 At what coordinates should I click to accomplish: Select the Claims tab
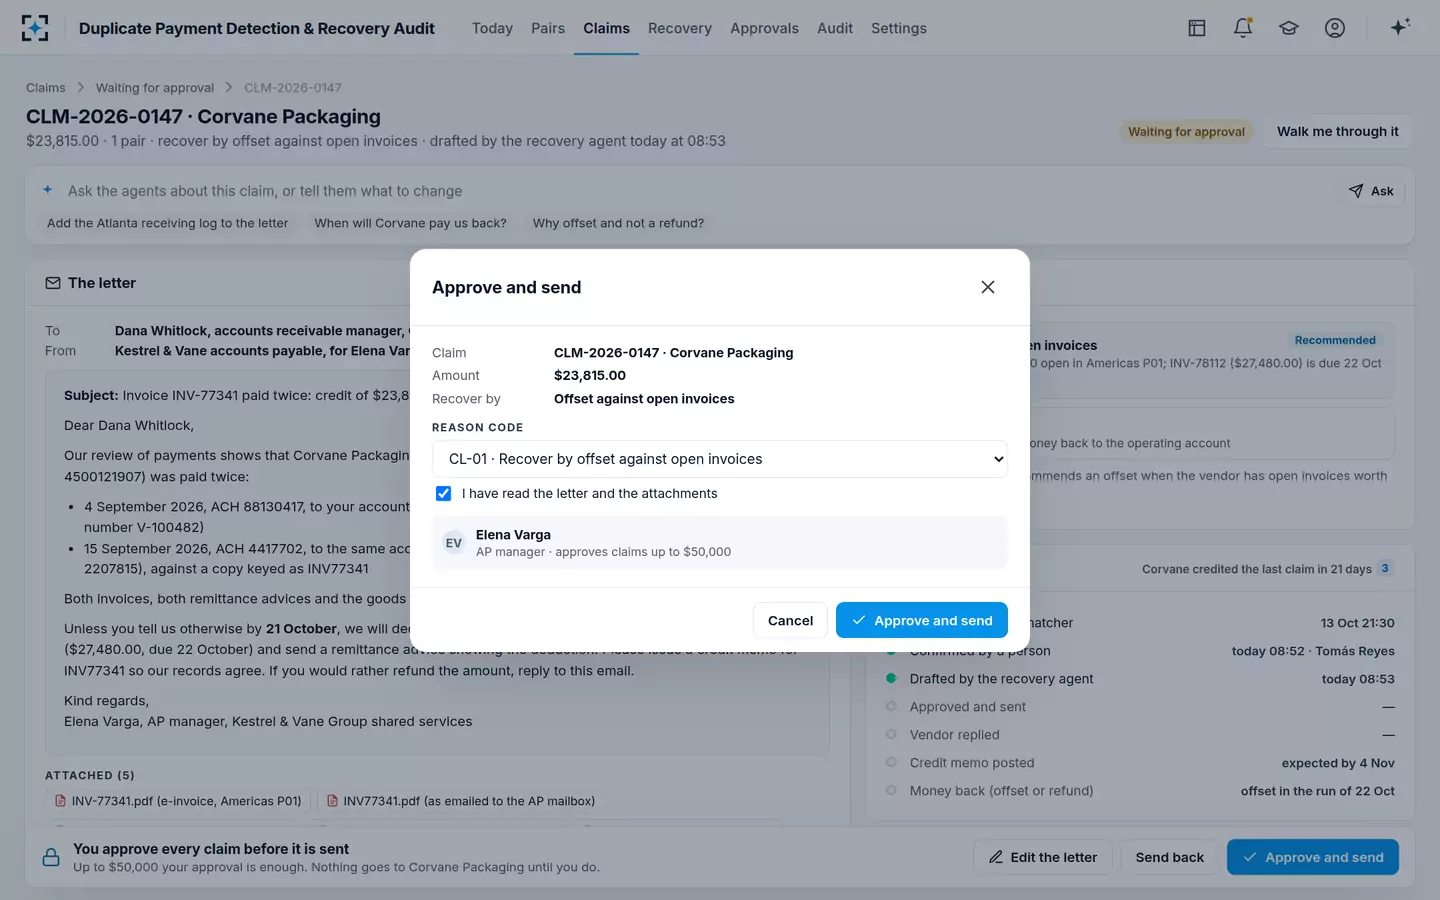point(607,28)
